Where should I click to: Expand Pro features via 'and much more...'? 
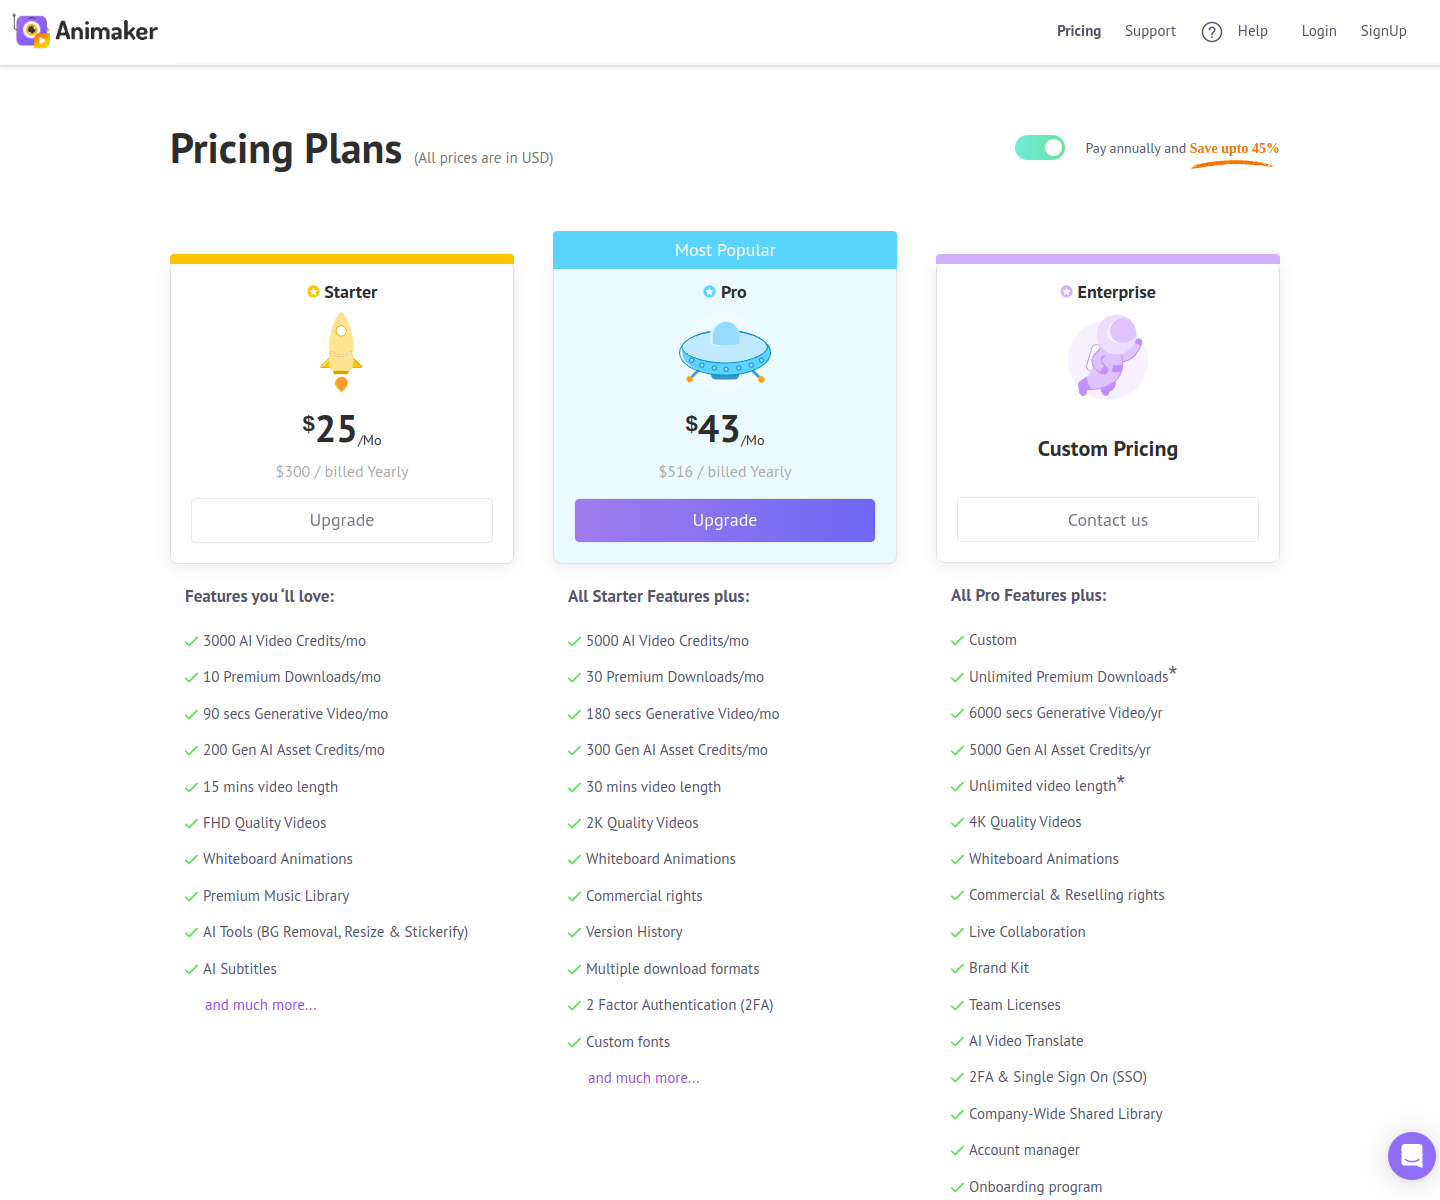(x=644, y=1078)
